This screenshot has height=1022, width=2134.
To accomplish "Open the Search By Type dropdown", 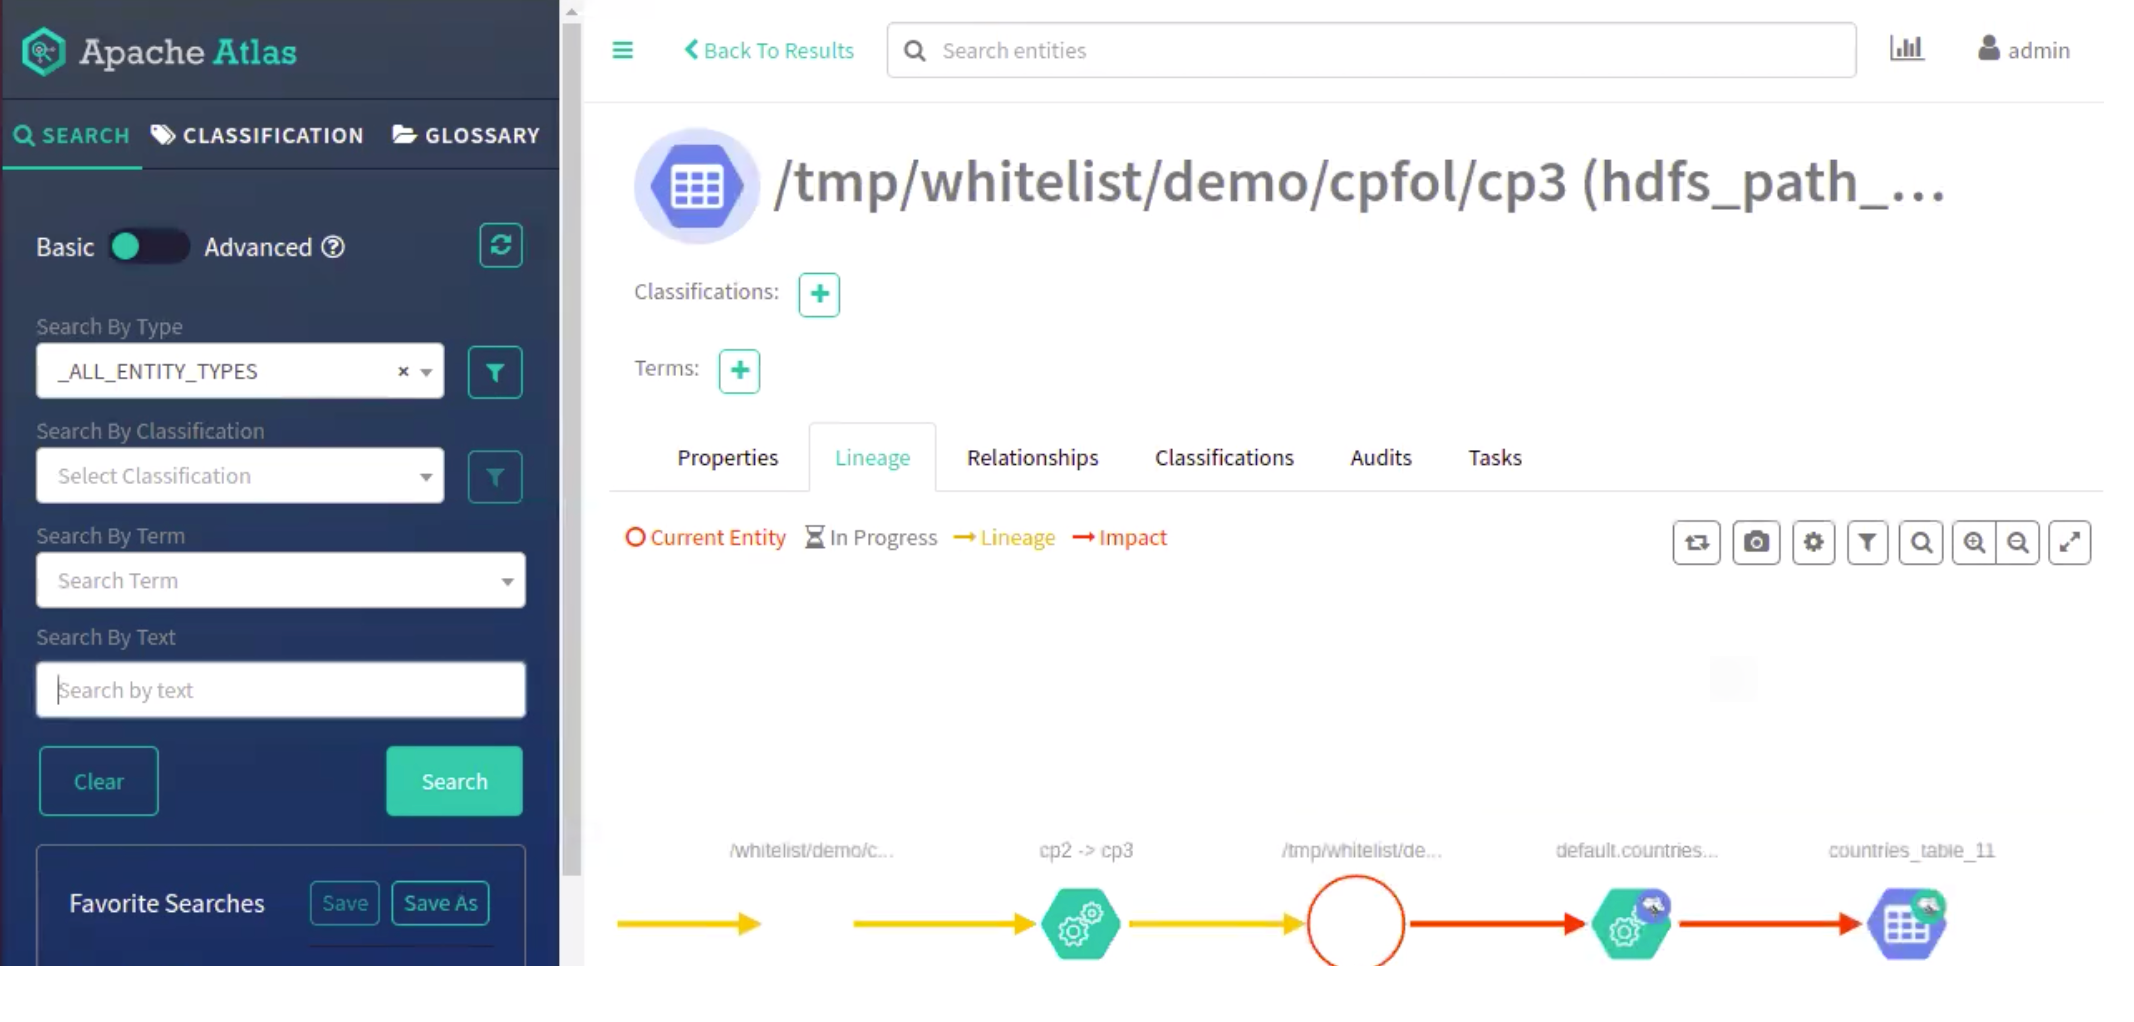I will [240, 371].
